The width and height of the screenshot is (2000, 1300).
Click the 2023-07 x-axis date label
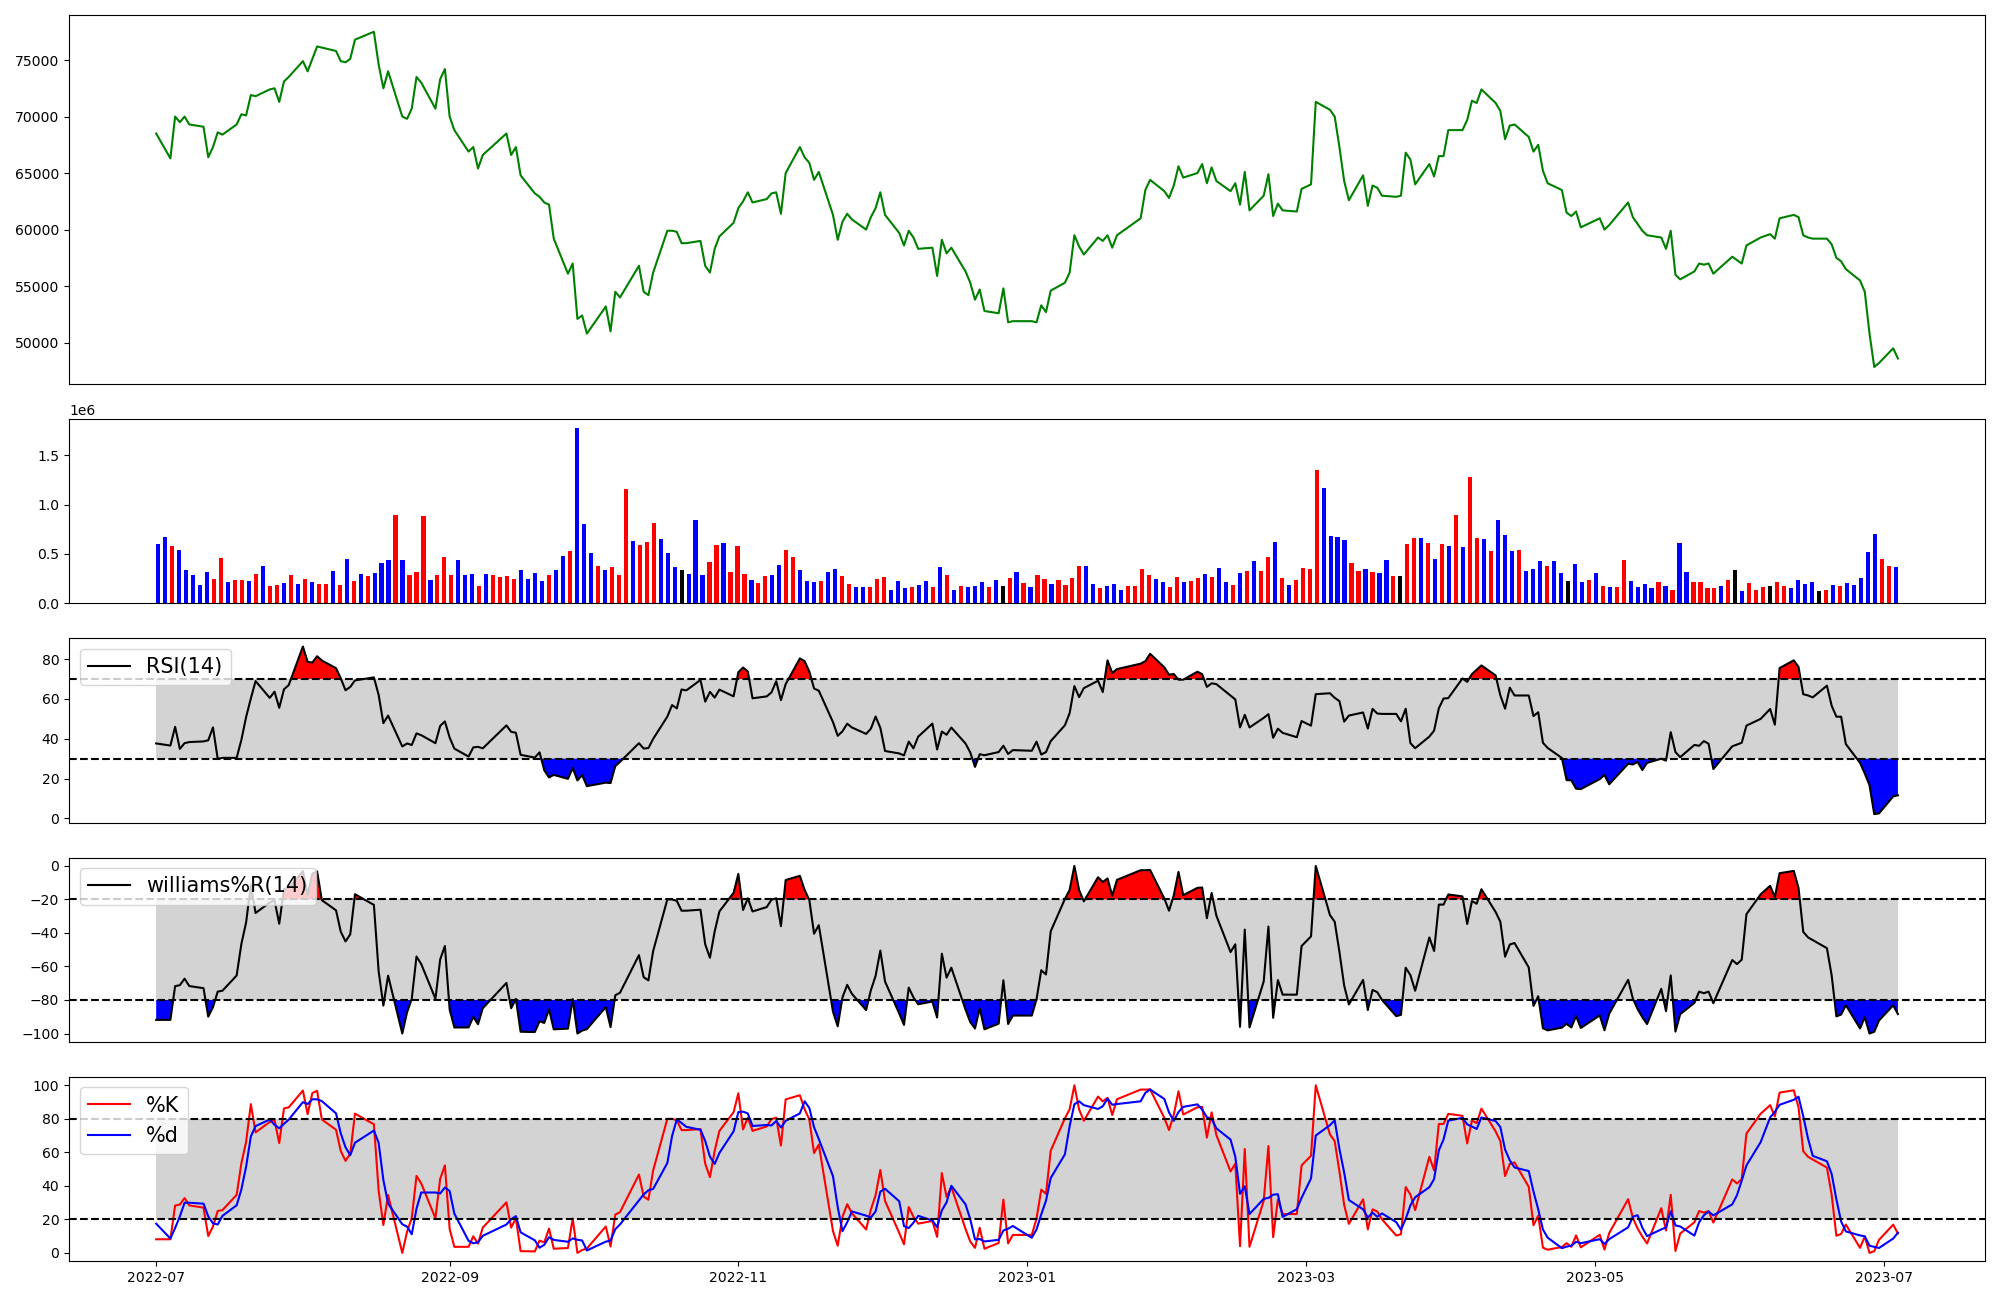point(1884,1277)
